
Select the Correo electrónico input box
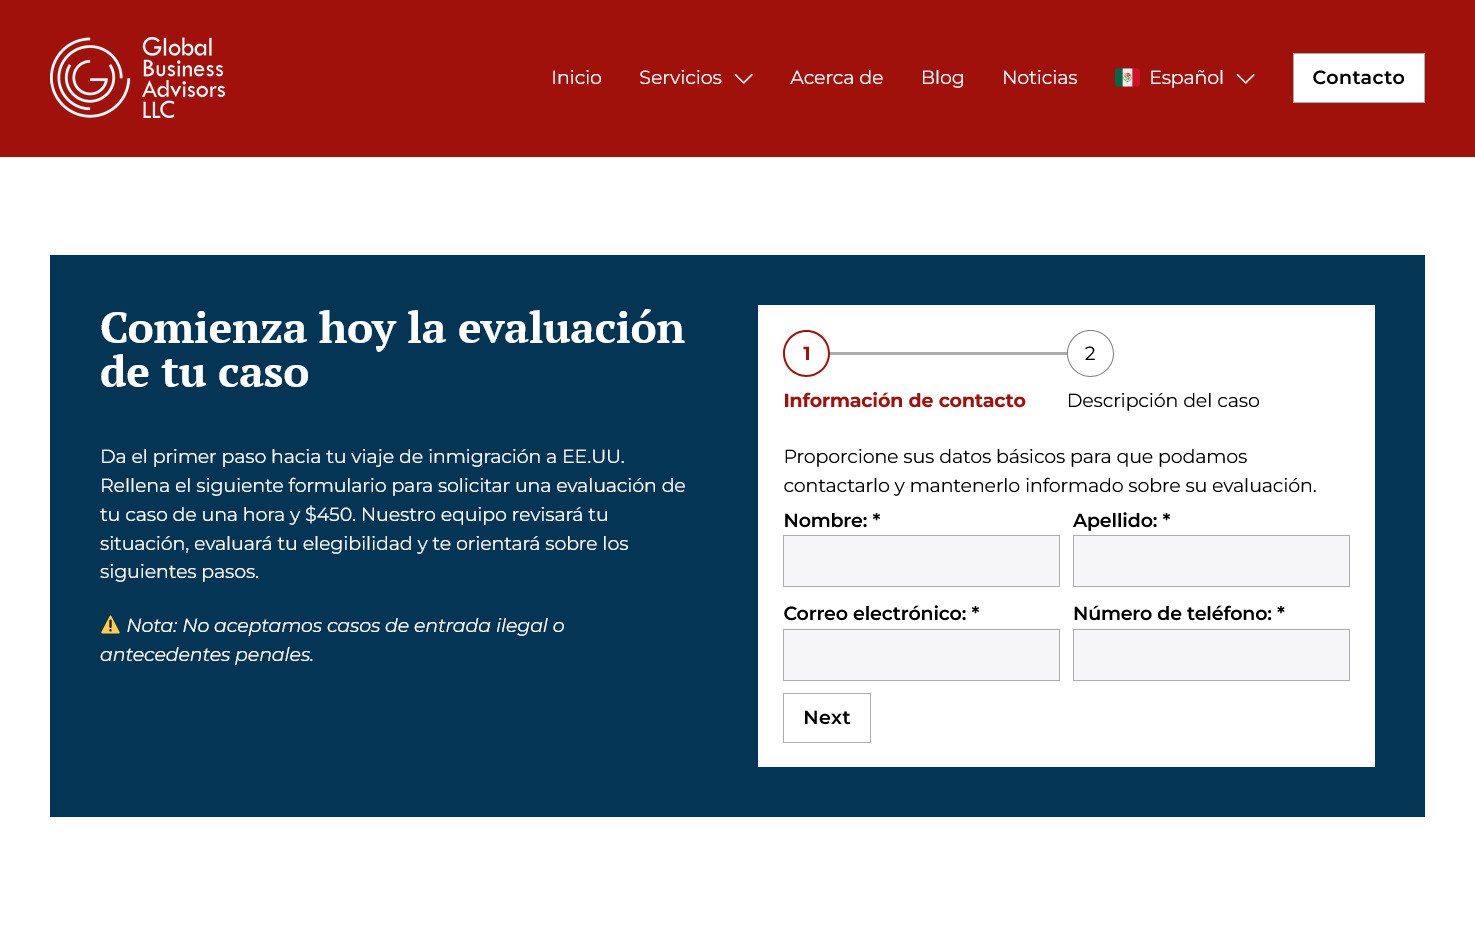point(921,655)
